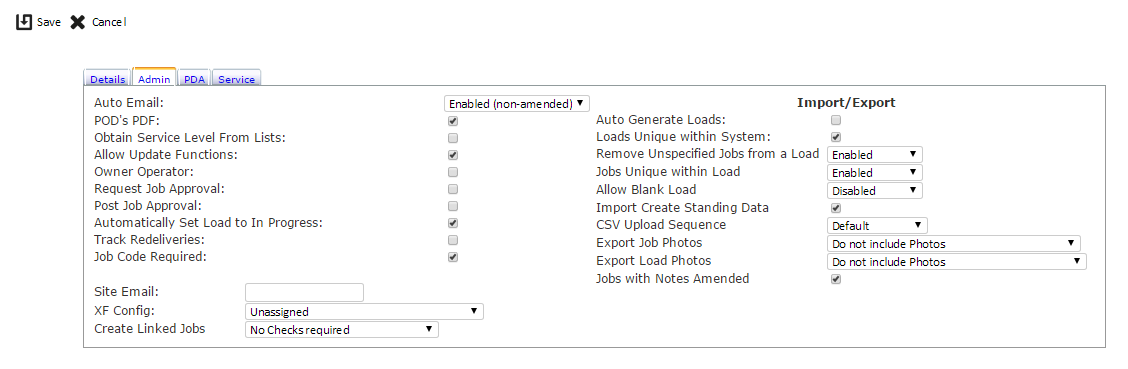Enable Obtain Service Level From Lists
The height and width of the screenshot is (369, 1128).
click(453, 138)
